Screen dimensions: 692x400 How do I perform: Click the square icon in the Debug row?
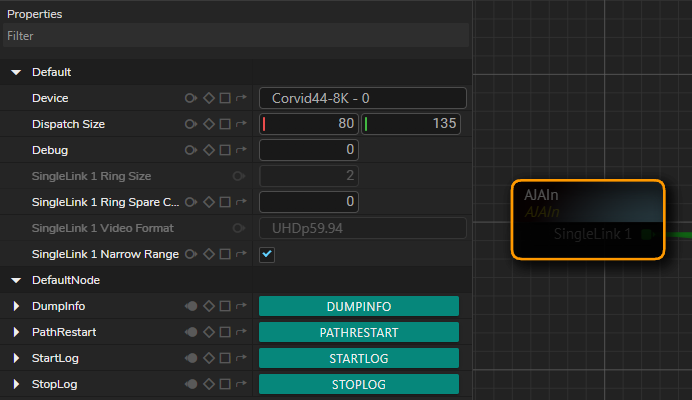(x=225, y=150)
